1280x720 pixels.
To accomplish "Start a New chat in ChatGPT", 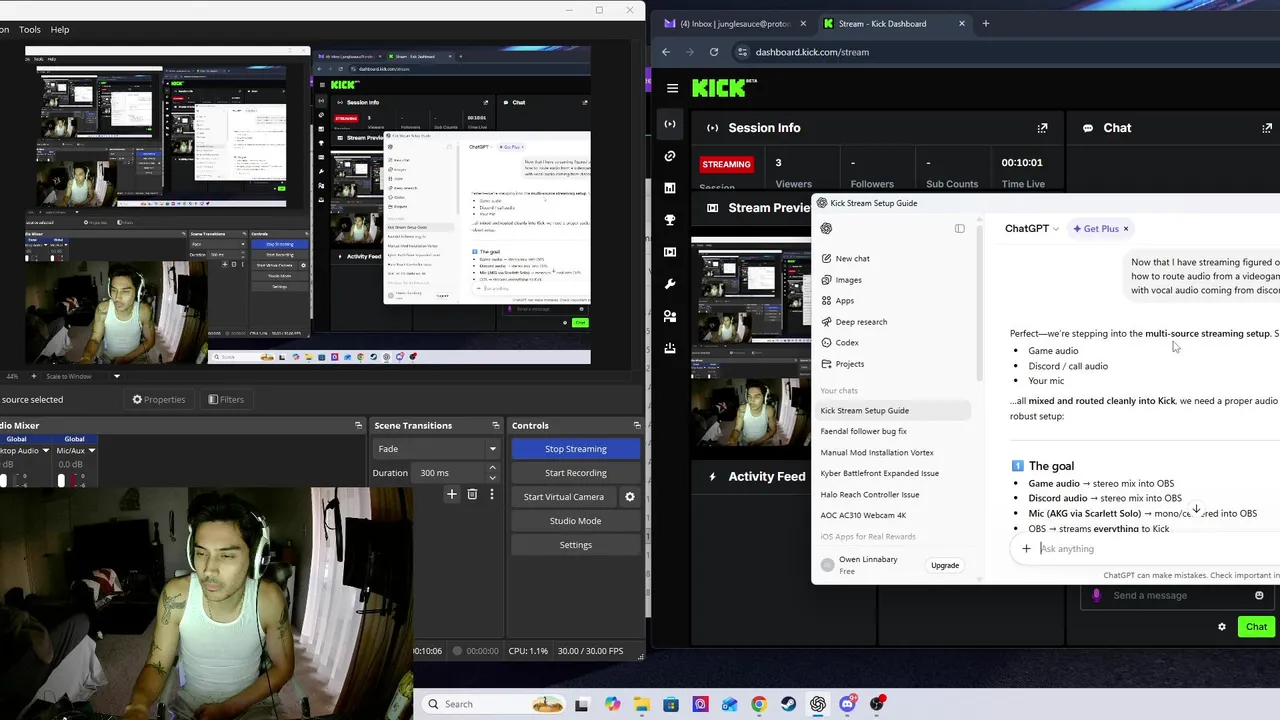I will pos(845,259).
